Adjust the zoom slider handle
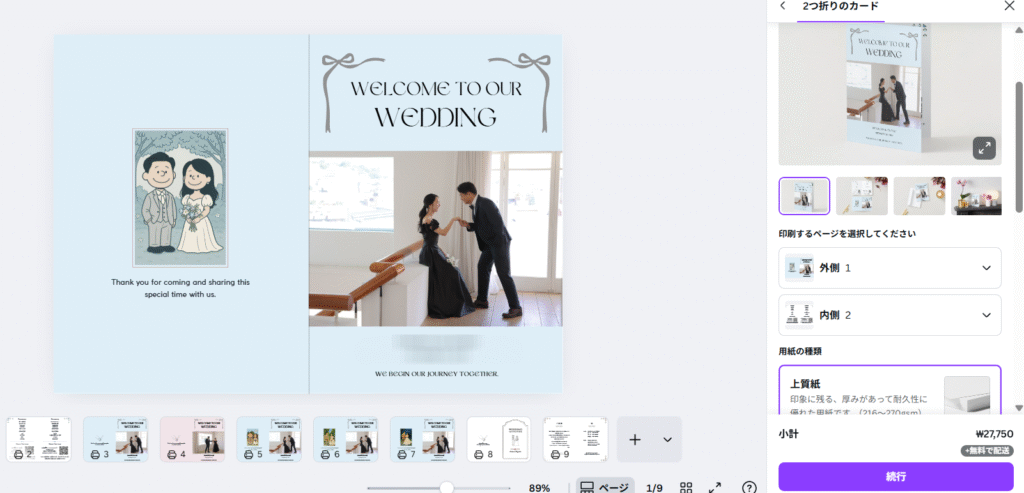1024x493 pixels. 447,488
